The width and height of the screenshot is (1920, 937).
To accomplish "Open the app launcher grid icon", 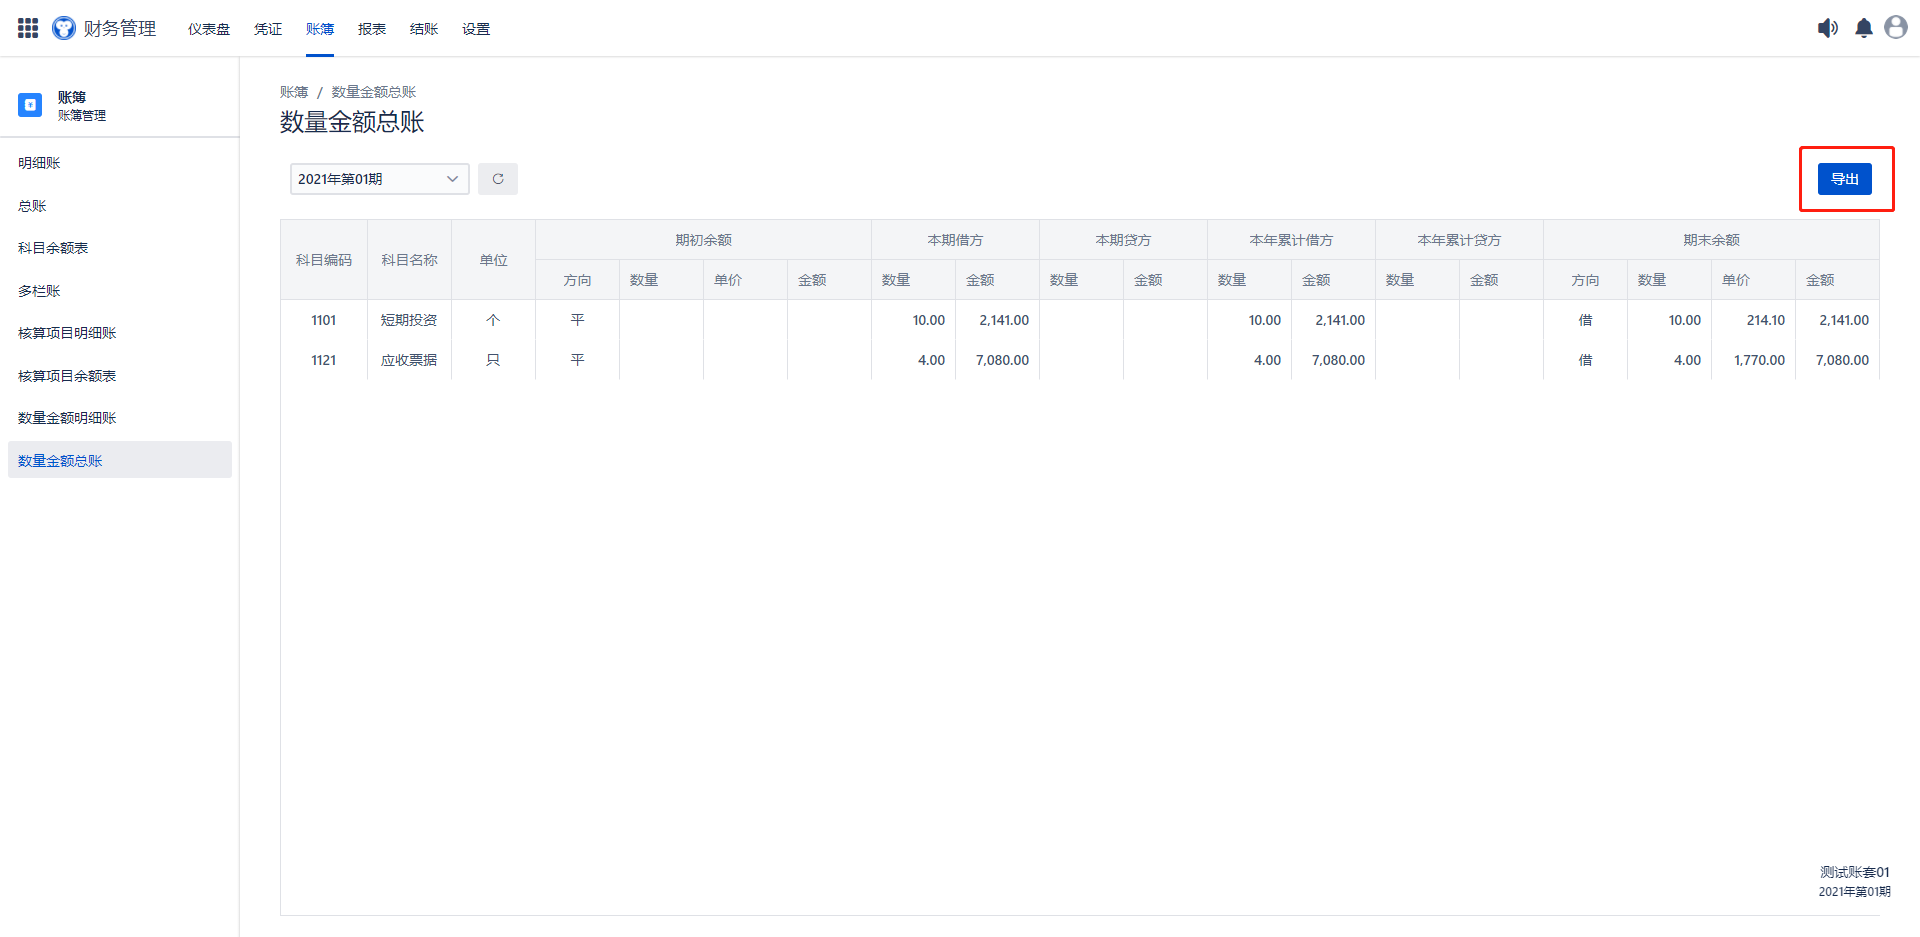I will click(x=28, y=28).
